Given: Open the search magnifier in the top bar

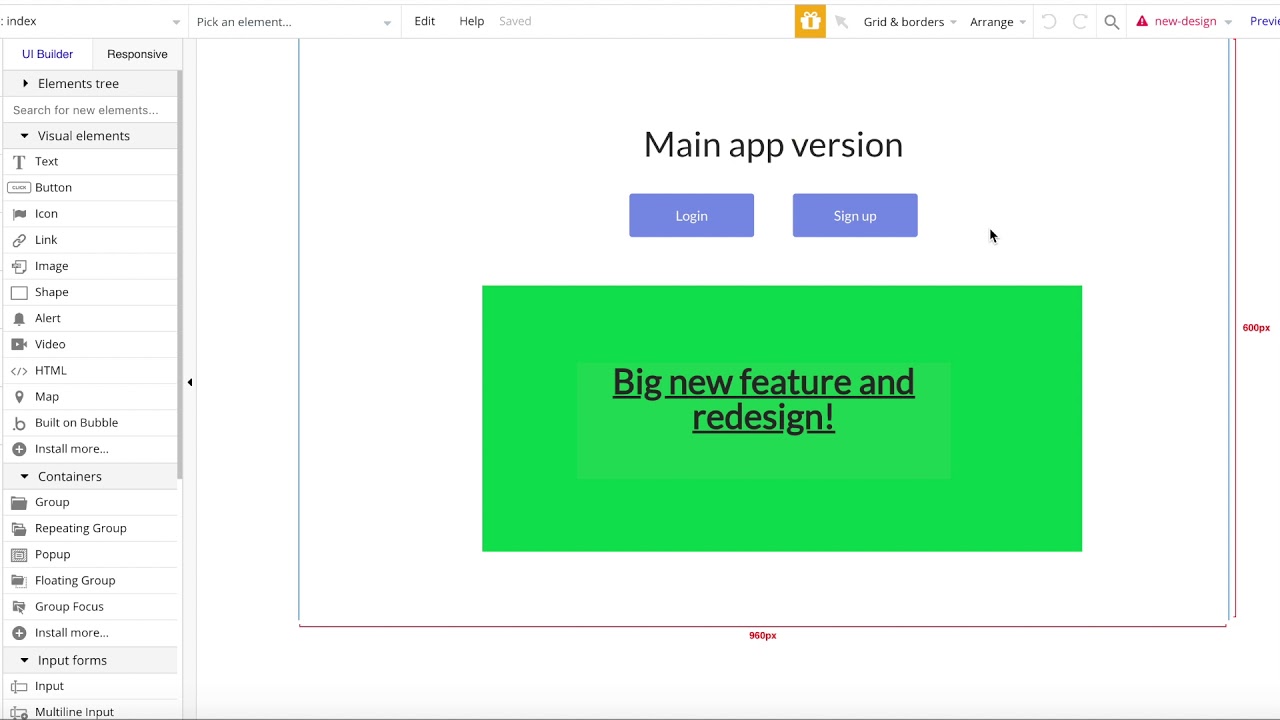Looking at the screenshot, I should click(x=1111, y=21).
